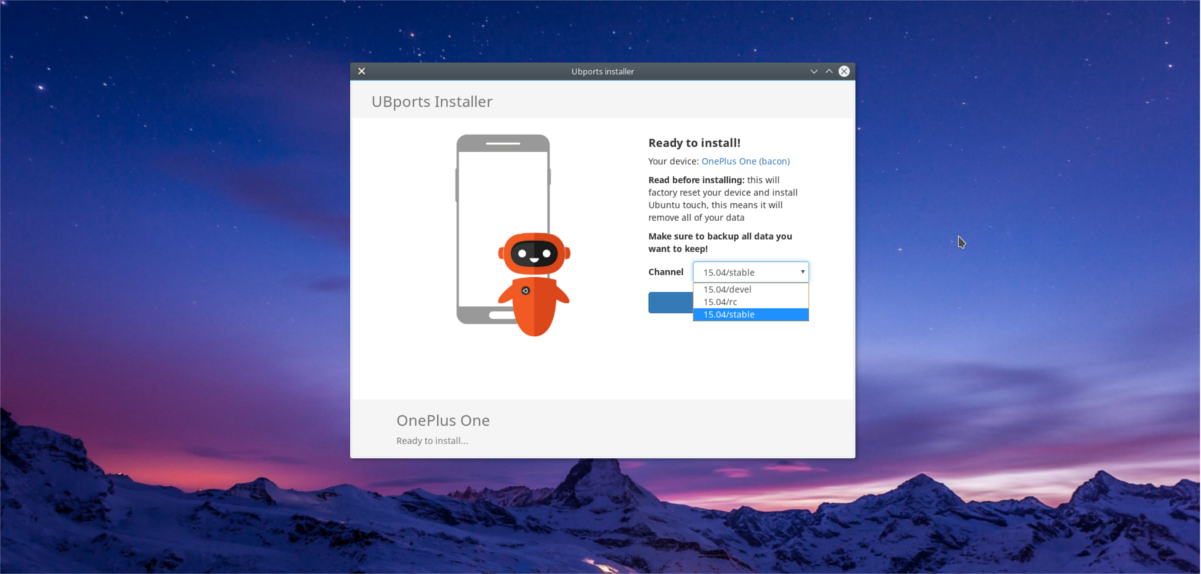This screenshot has width=1201, height=574.
Task: Minimize the Ubports installer window
Action: pyautogui.click(x=814, y=71)
